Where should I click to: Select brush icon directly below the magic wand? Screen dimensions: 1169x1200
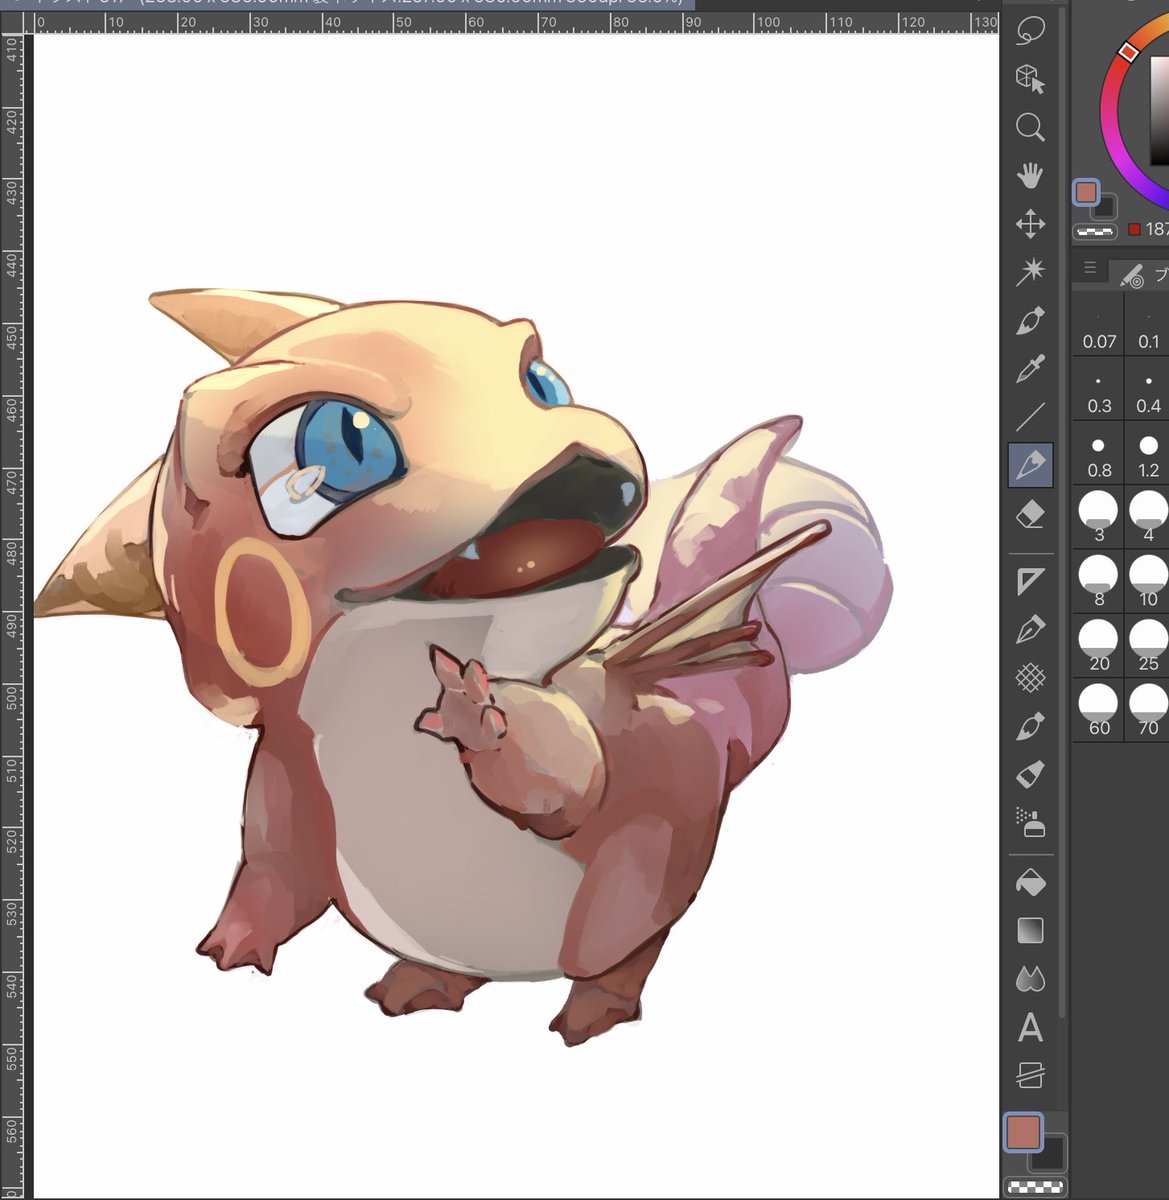click(x=1030, y=321)
